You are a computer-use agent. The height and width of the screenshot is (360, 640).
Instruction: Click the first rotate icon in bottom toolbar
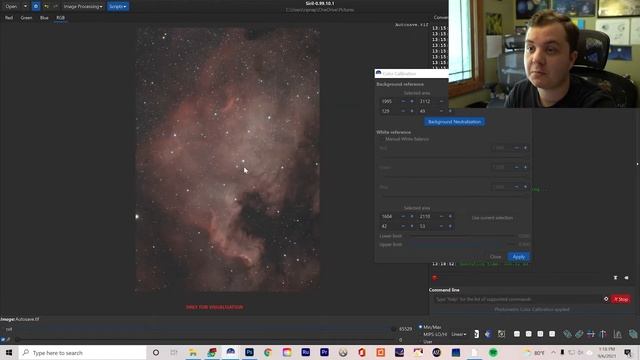[567, 334]
